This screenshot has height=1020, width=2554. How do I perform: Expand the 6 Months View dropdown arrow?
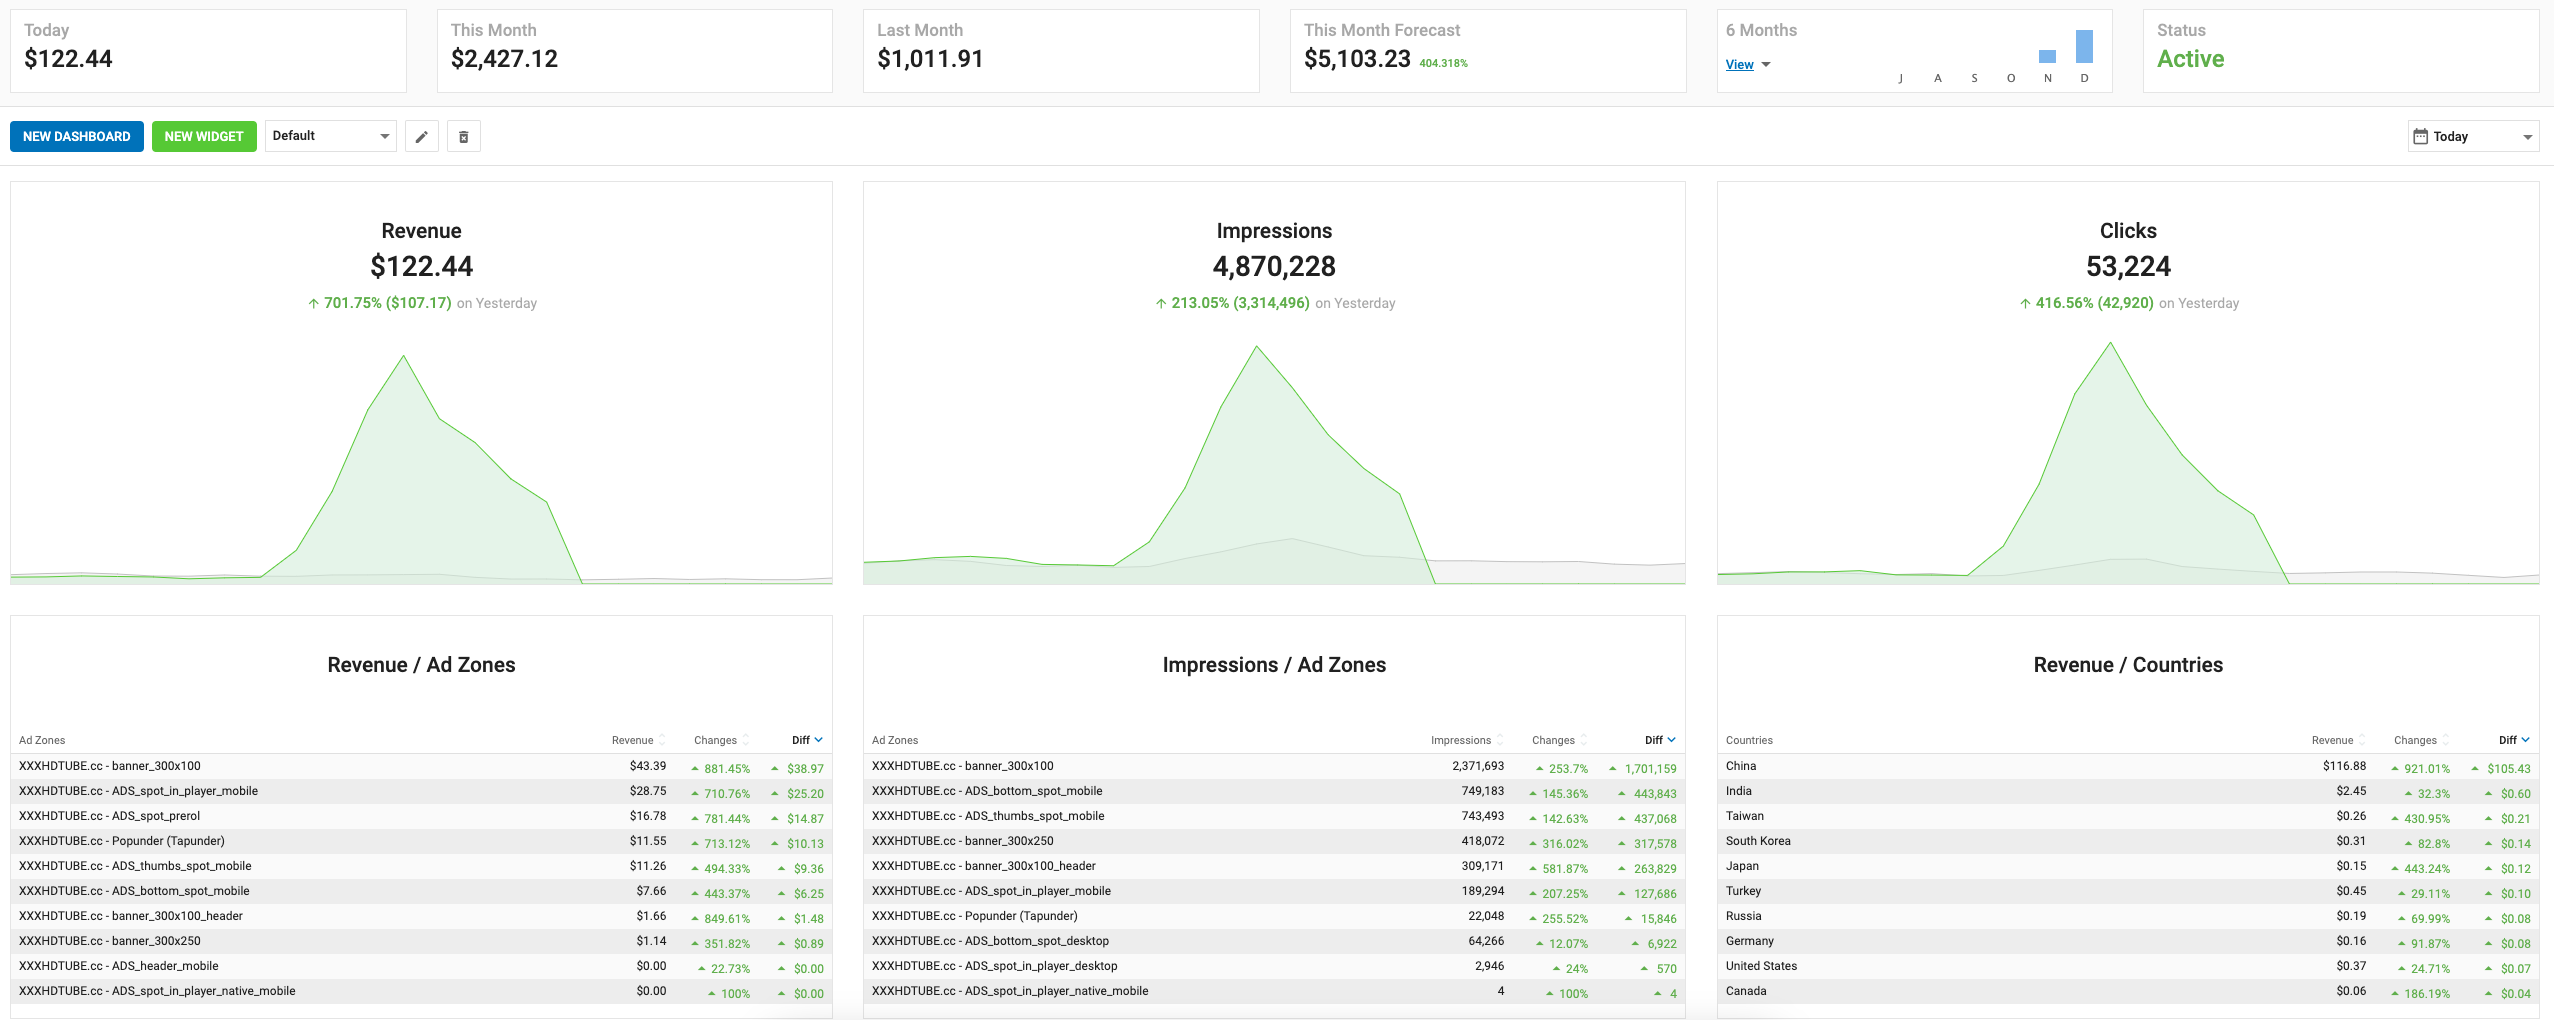1766,65
